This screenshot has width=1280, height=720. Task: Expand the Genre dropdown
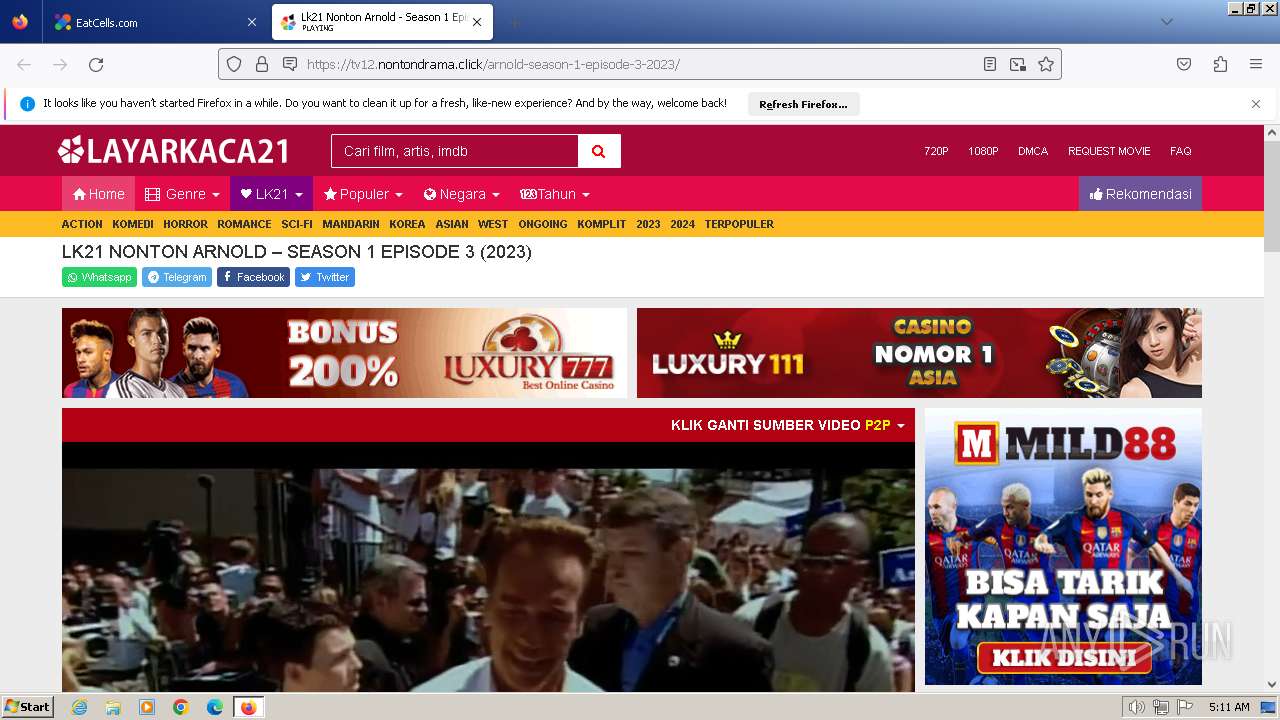(182, 194)
